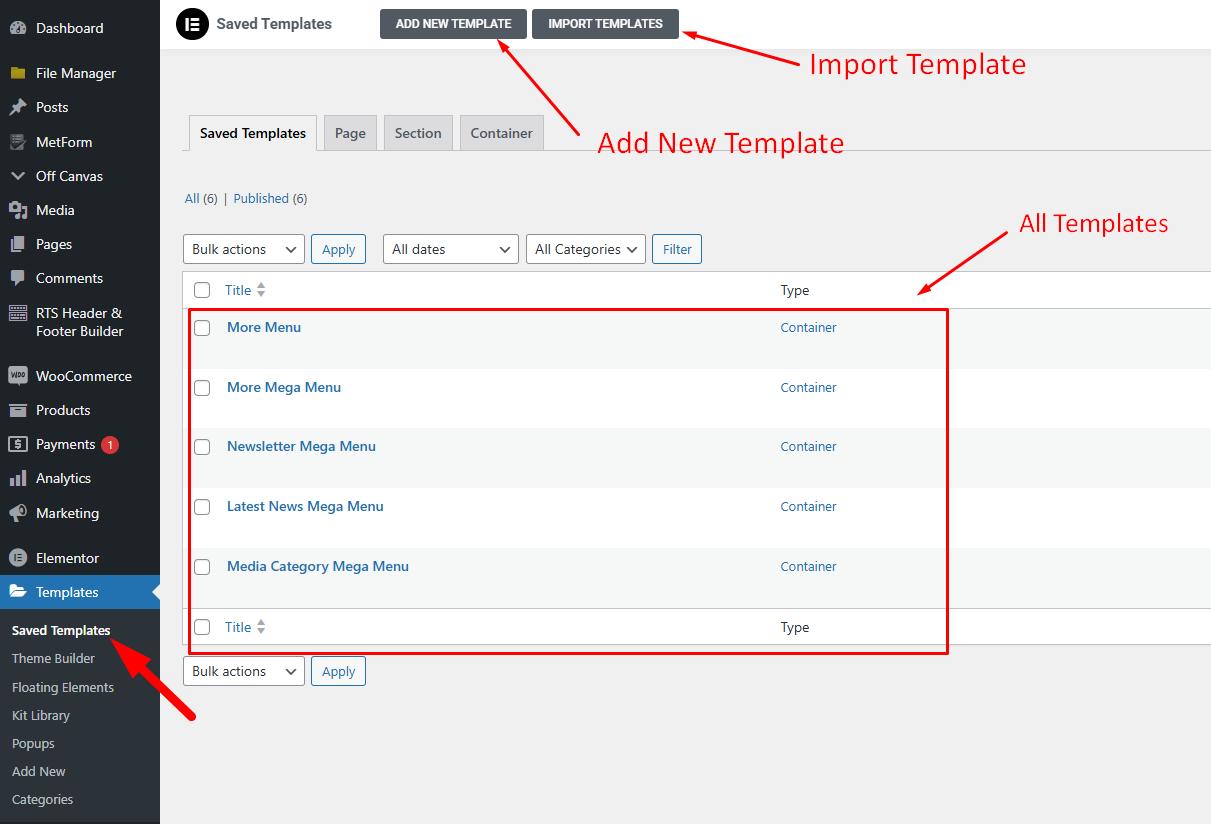The image size is (1211, 824).
Task: Check the checkbox next to More Menu
Action: coord(202,327)
